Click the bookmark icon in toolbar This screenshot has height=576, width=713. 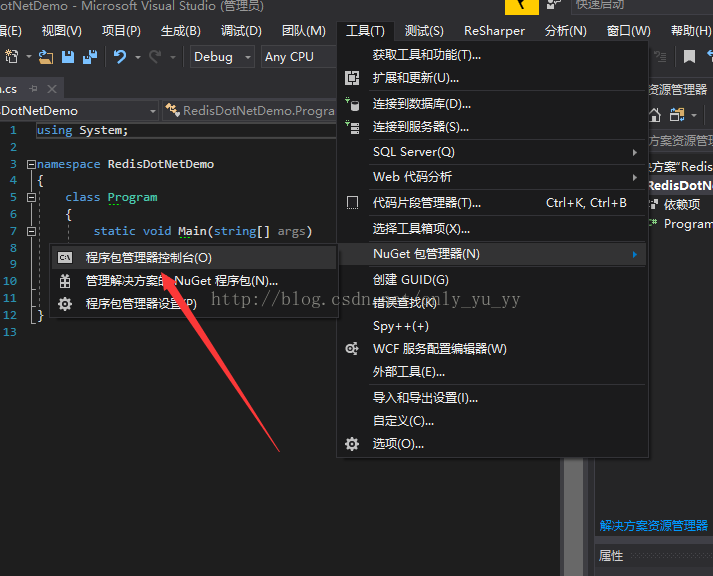pos(689,57)
